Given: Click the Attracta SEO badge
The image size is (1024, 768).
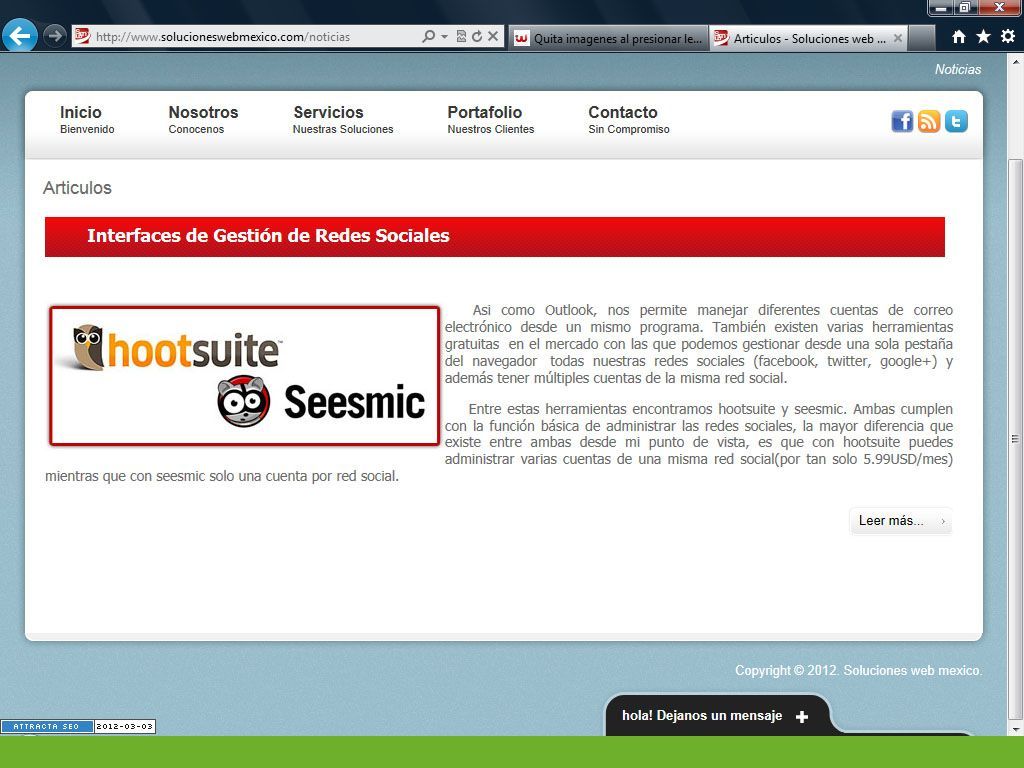Looking at the screenshot, I should 78,726.
